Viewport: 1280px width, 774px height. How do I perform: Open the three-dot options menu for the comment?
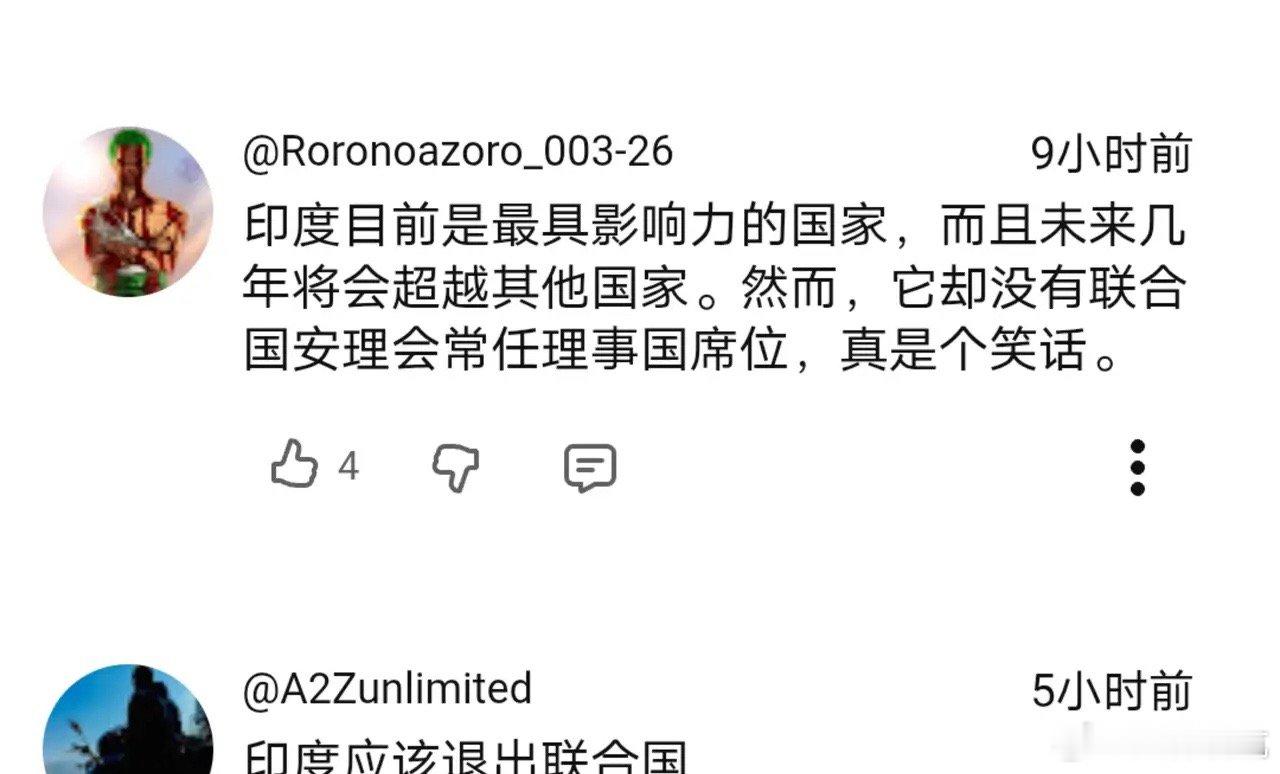(x=1137, y=467)
